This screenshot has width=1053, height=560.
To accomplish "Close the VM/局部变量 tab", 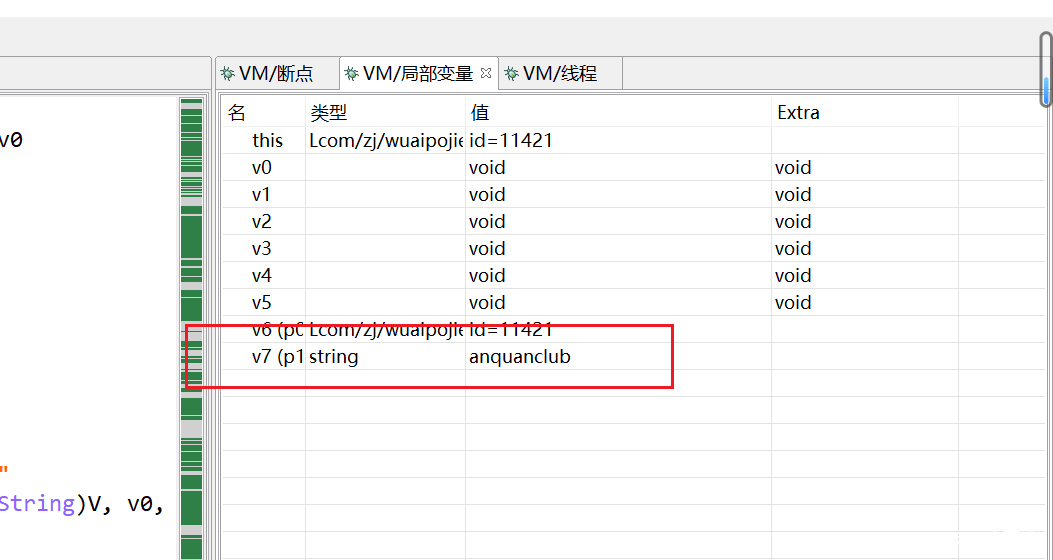I will pos(486,73).
